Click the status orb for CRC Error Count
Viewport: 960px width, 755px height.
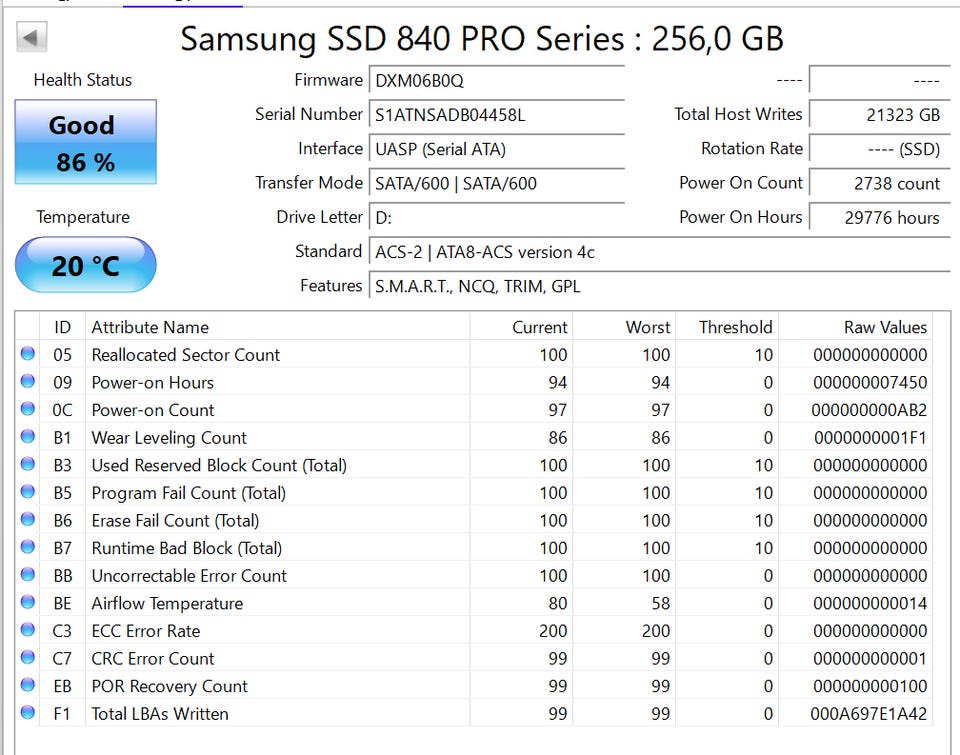click(x=28, y=659)
